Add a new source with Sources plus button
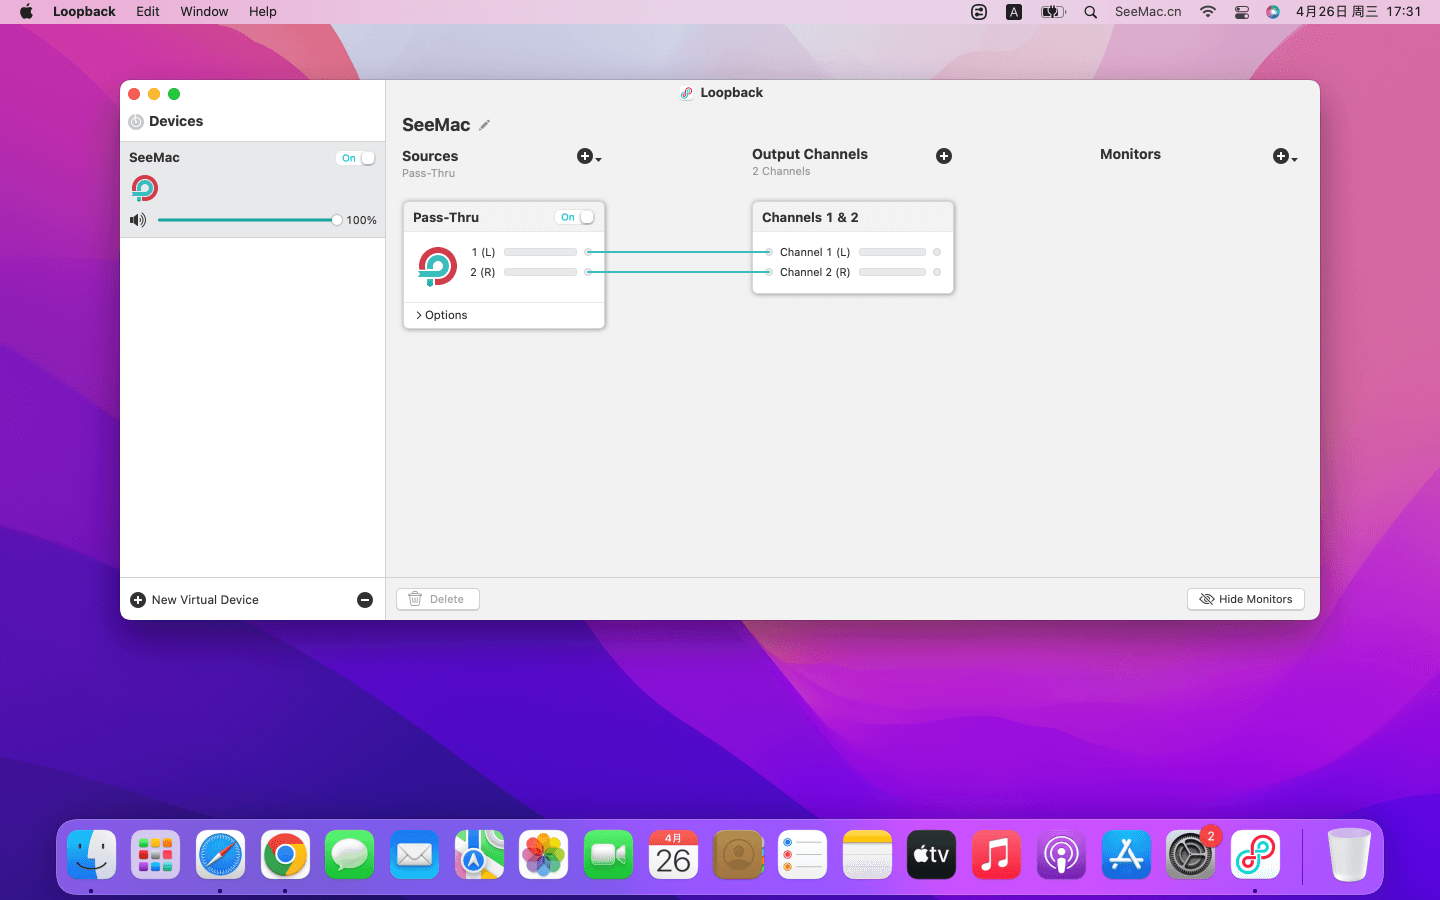Screen dimensions: 1440x900 pyautogui.click(x=588, y=156)
